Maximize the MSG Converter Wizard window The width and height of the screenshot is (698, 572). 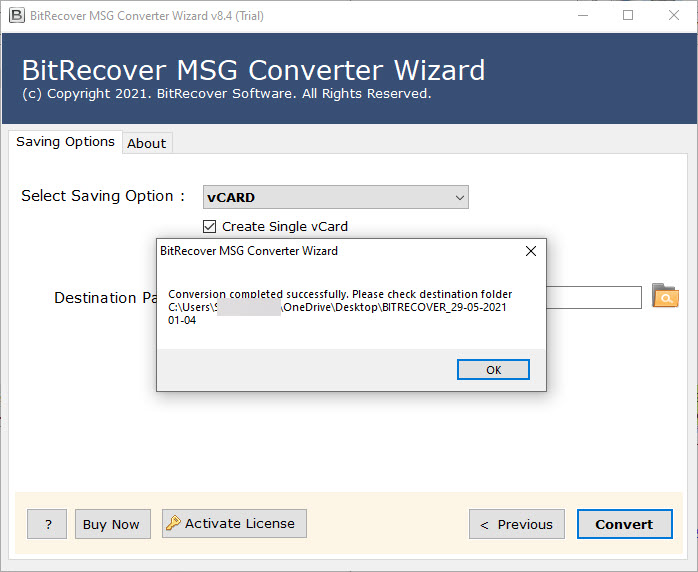click(x=628, y=16)
